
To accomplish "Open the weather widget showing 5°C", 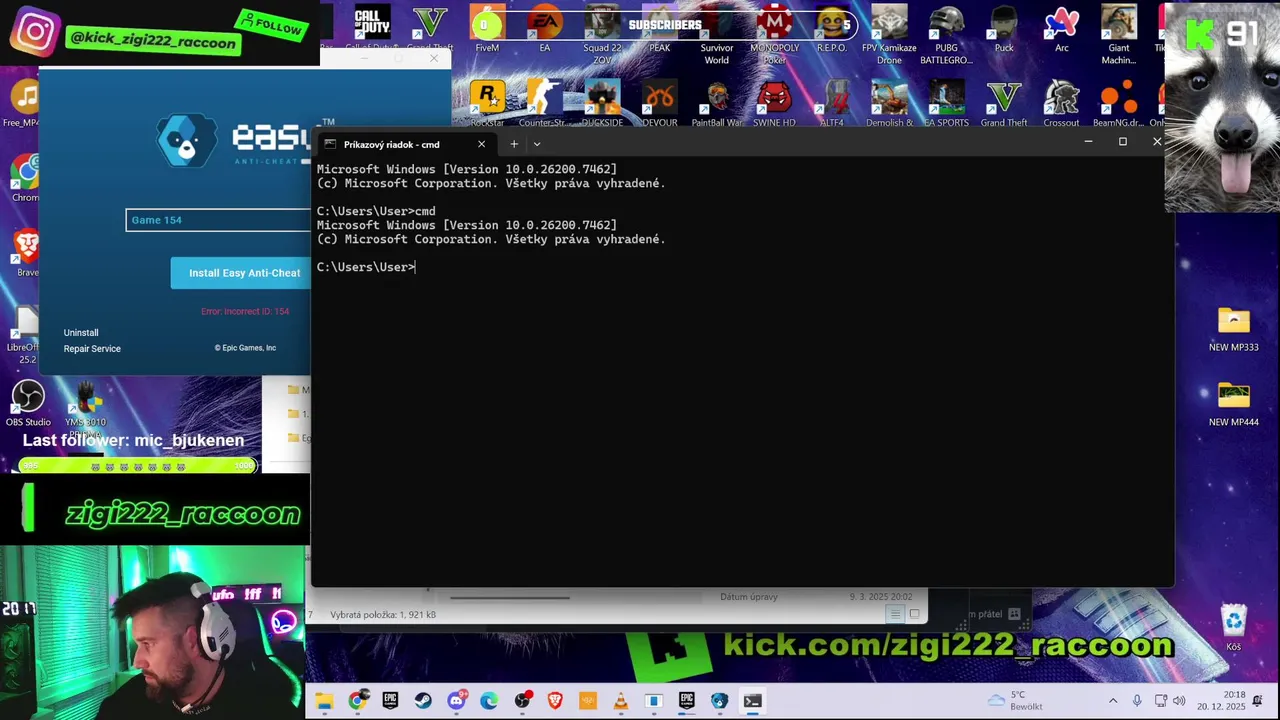I will [1015, 700].
